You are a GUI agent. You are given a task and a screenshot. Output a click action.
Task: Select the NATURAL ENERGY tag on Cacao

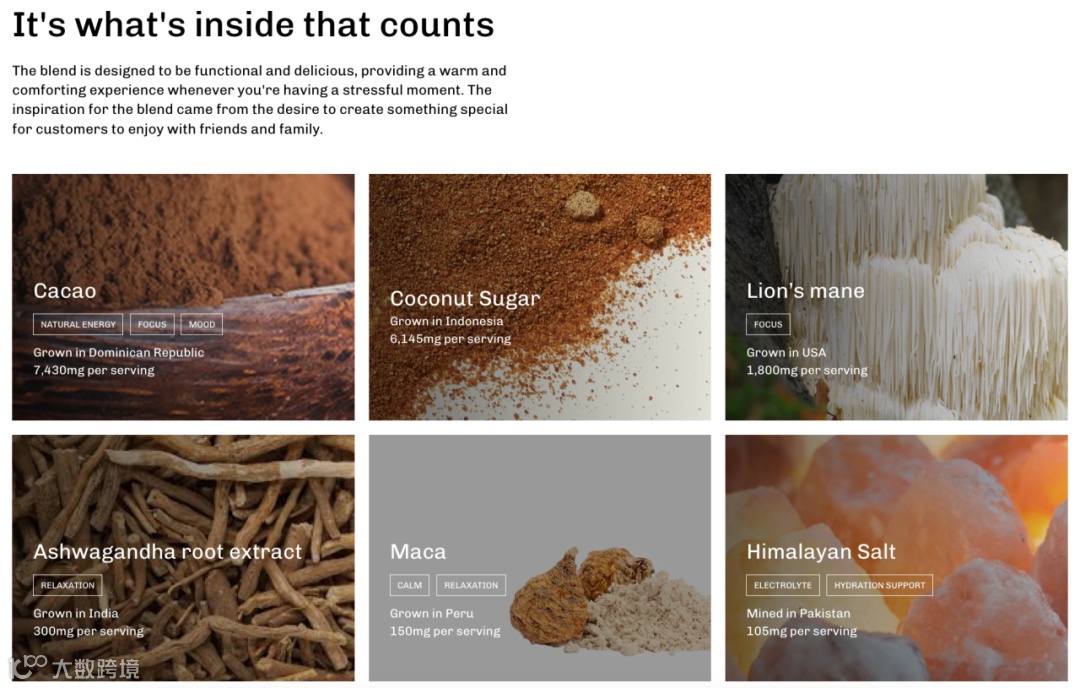78,324
